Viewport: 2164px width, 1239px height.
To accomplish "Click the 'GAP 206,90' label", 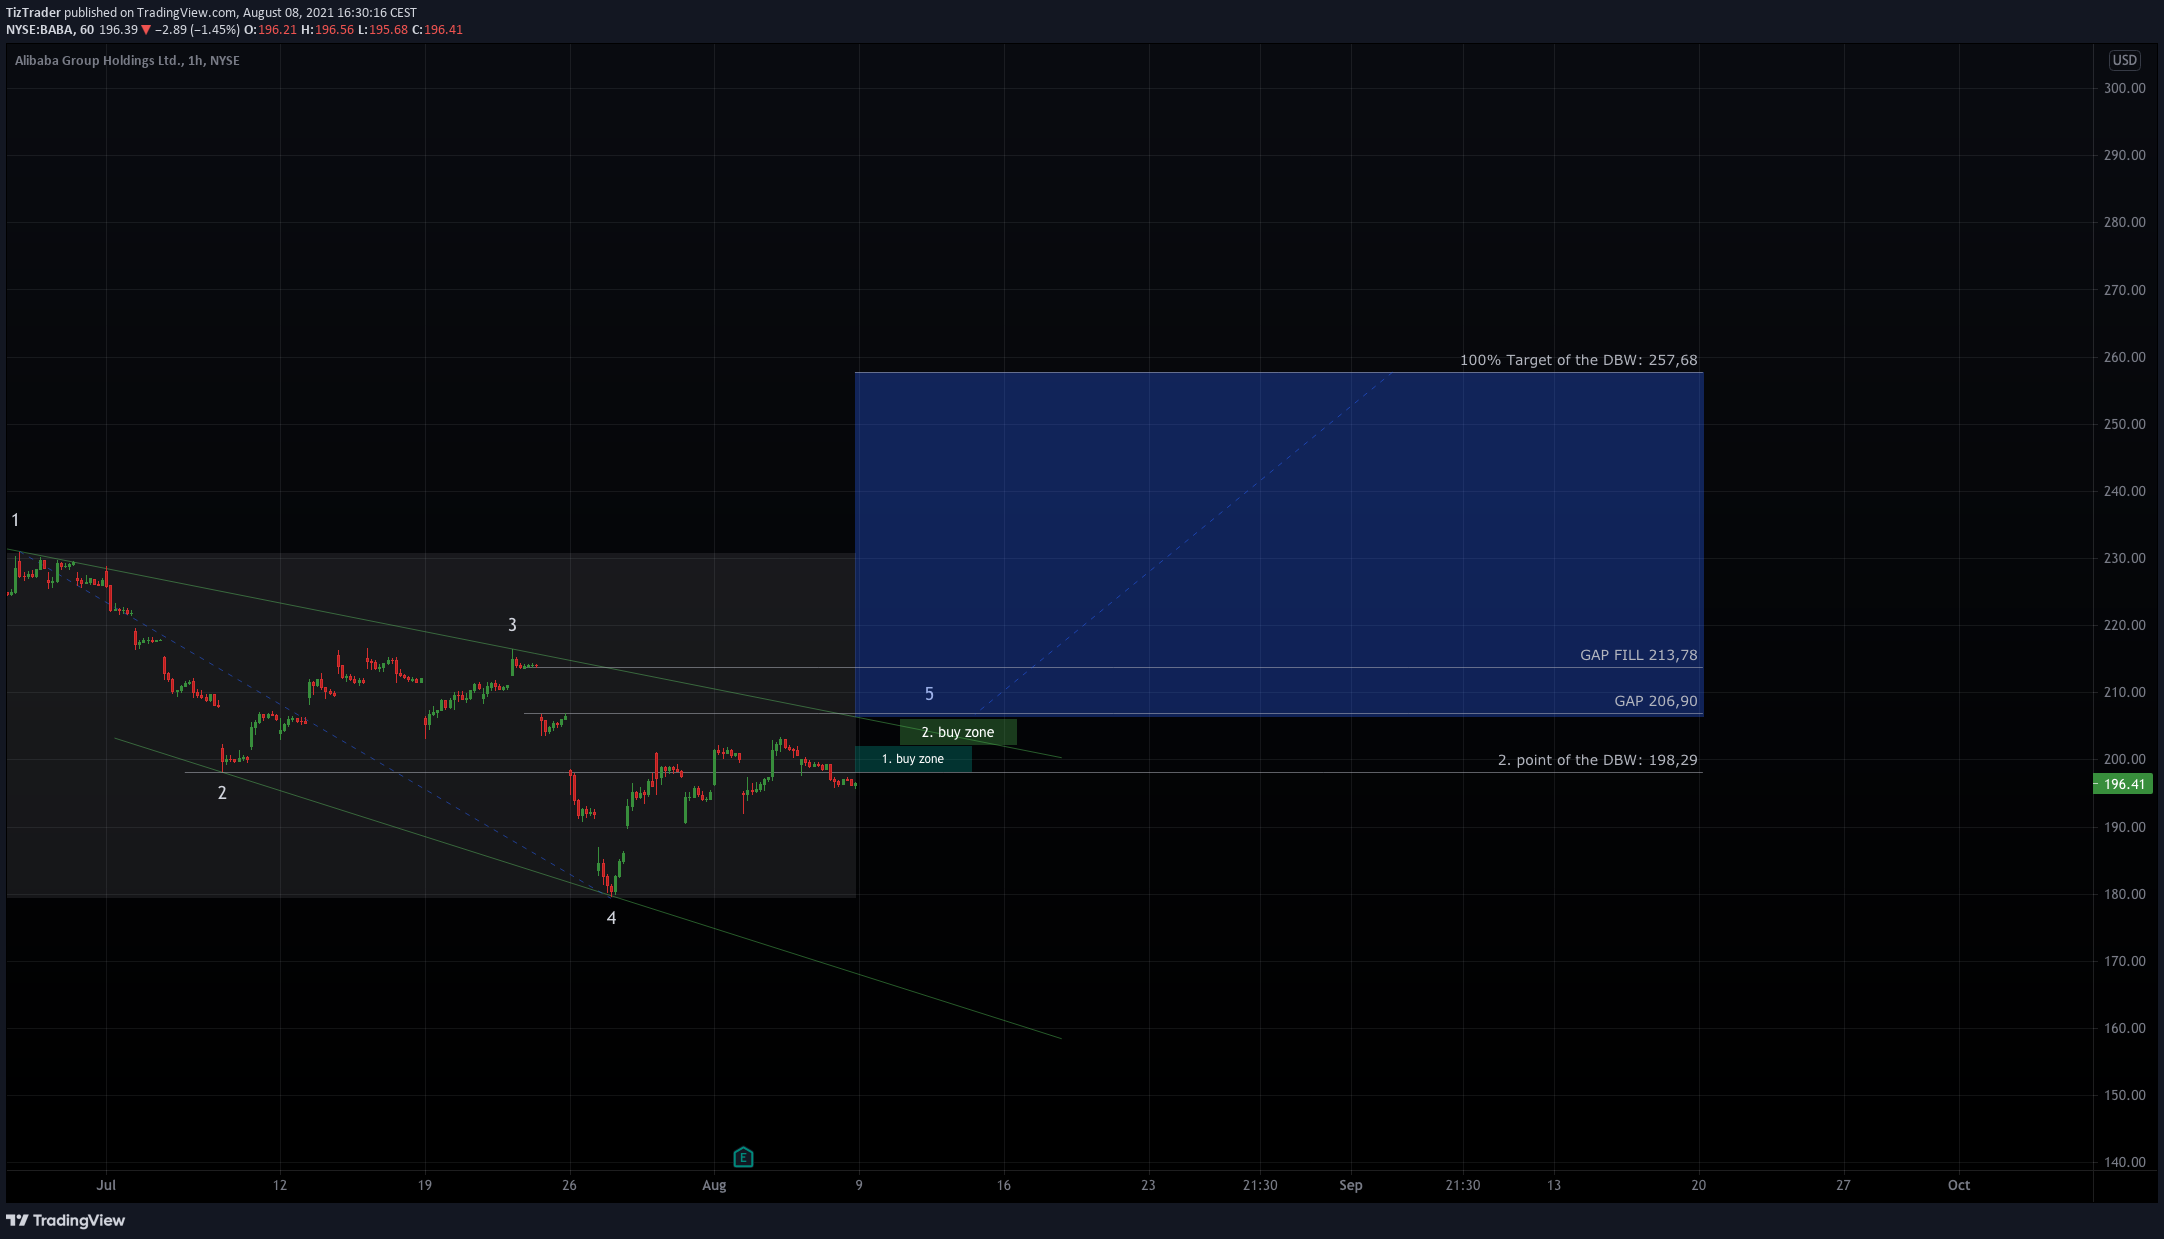I will [1655, 701].
